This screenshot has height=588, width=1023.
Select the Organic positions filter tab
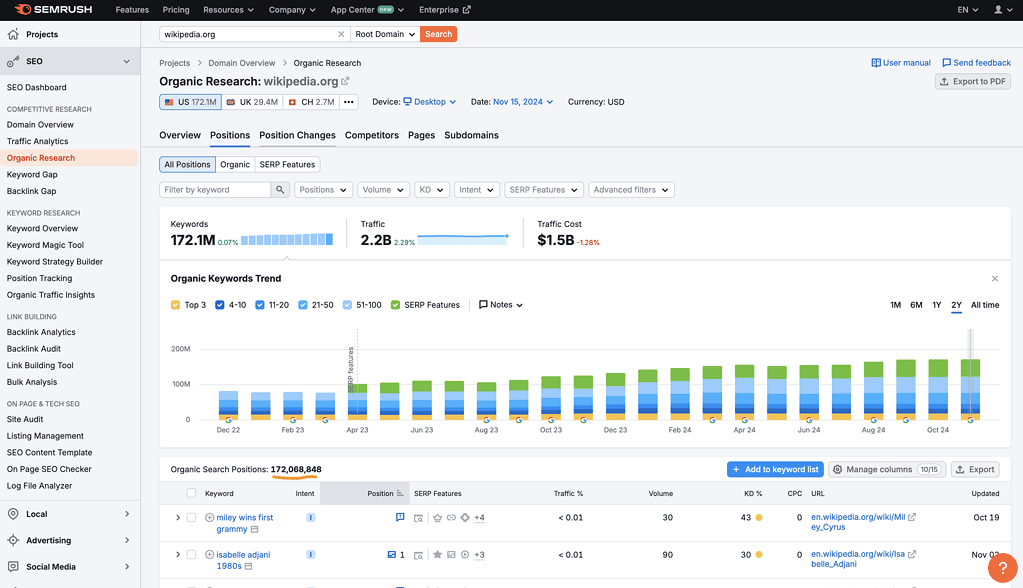235,164
